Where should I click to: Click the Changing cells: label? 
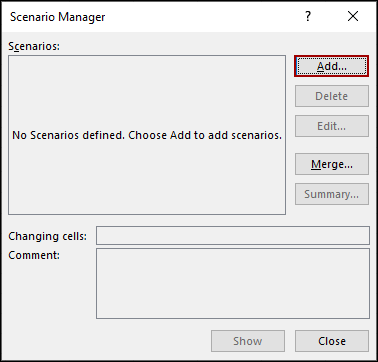point(47,236)
